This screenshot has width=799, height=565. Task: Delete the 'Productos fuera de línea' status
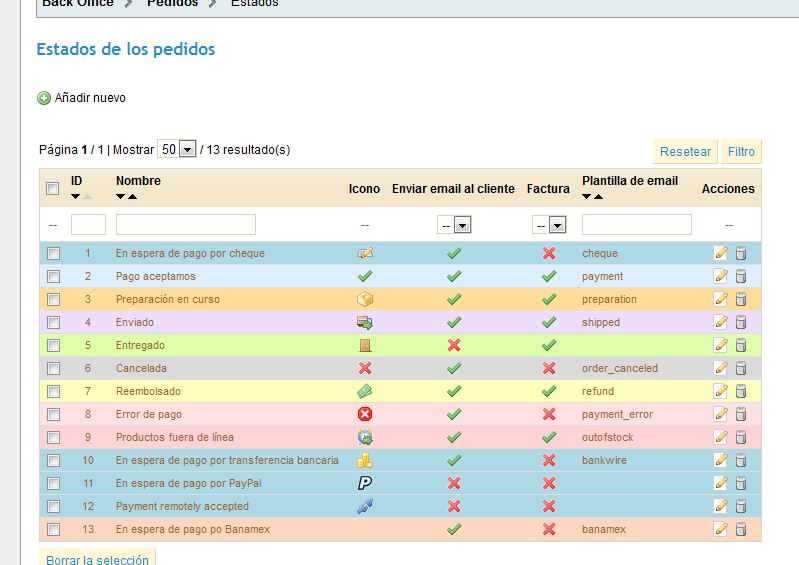coord(741,437)
